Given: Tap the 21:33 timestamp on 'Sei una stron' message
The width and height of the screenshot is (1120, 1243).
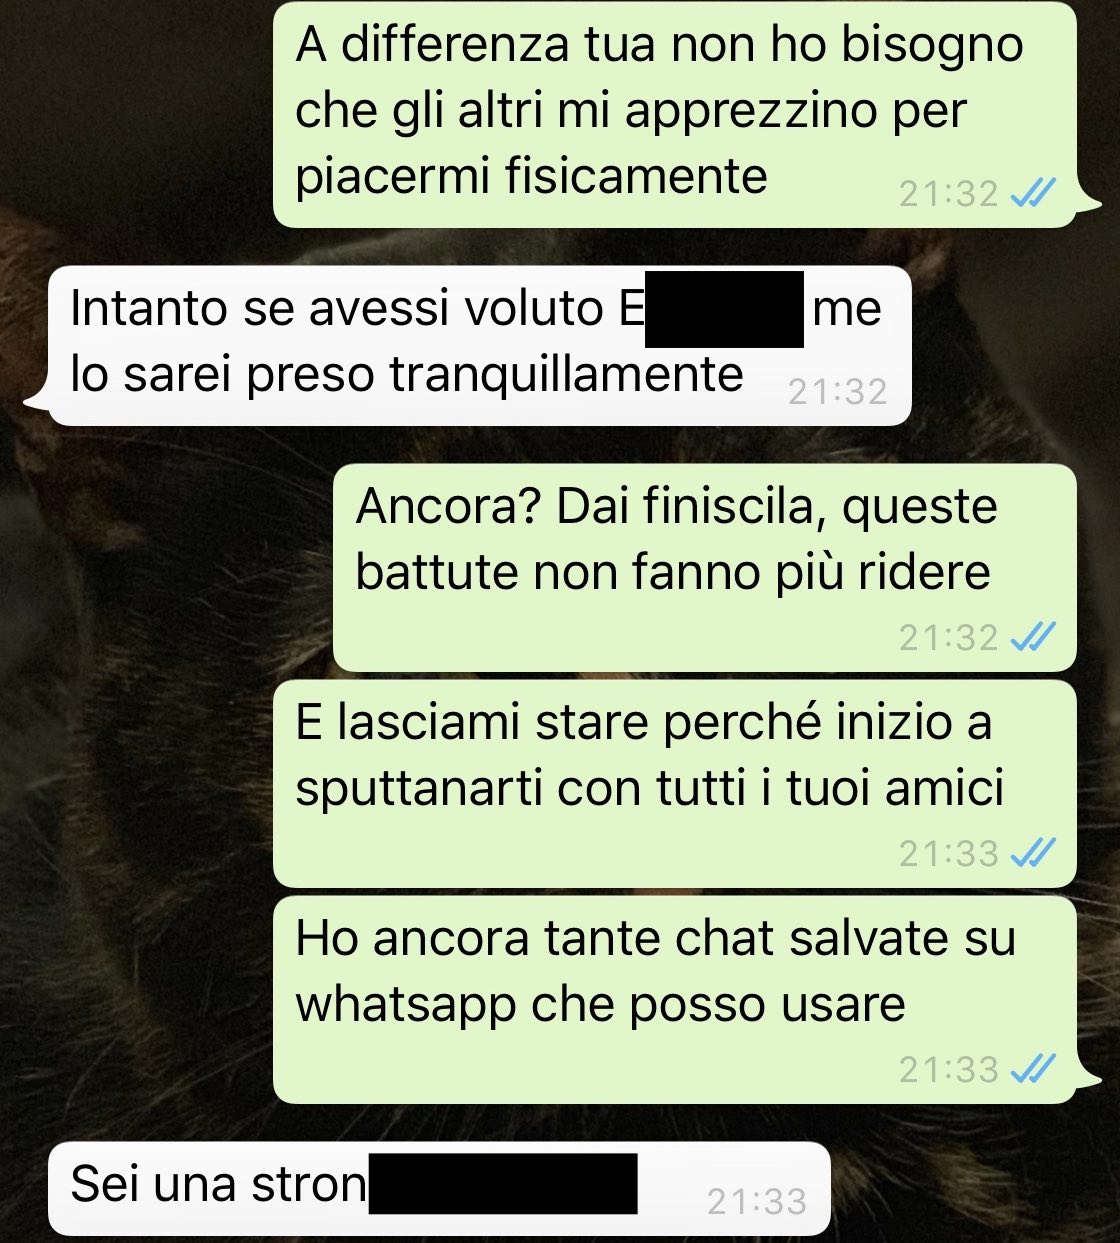Looking at the screenshot, I should click(x=757, y=1201).
